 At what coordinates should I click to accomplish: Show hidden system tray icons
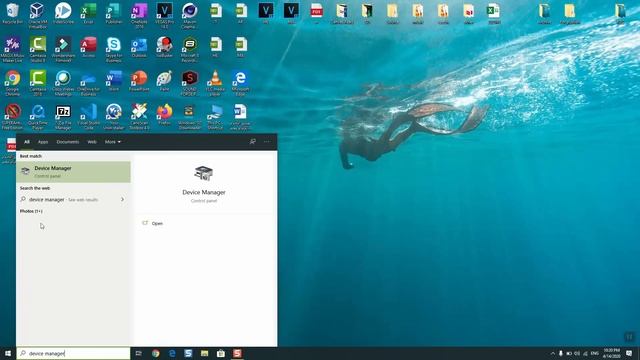coord(553,353)
